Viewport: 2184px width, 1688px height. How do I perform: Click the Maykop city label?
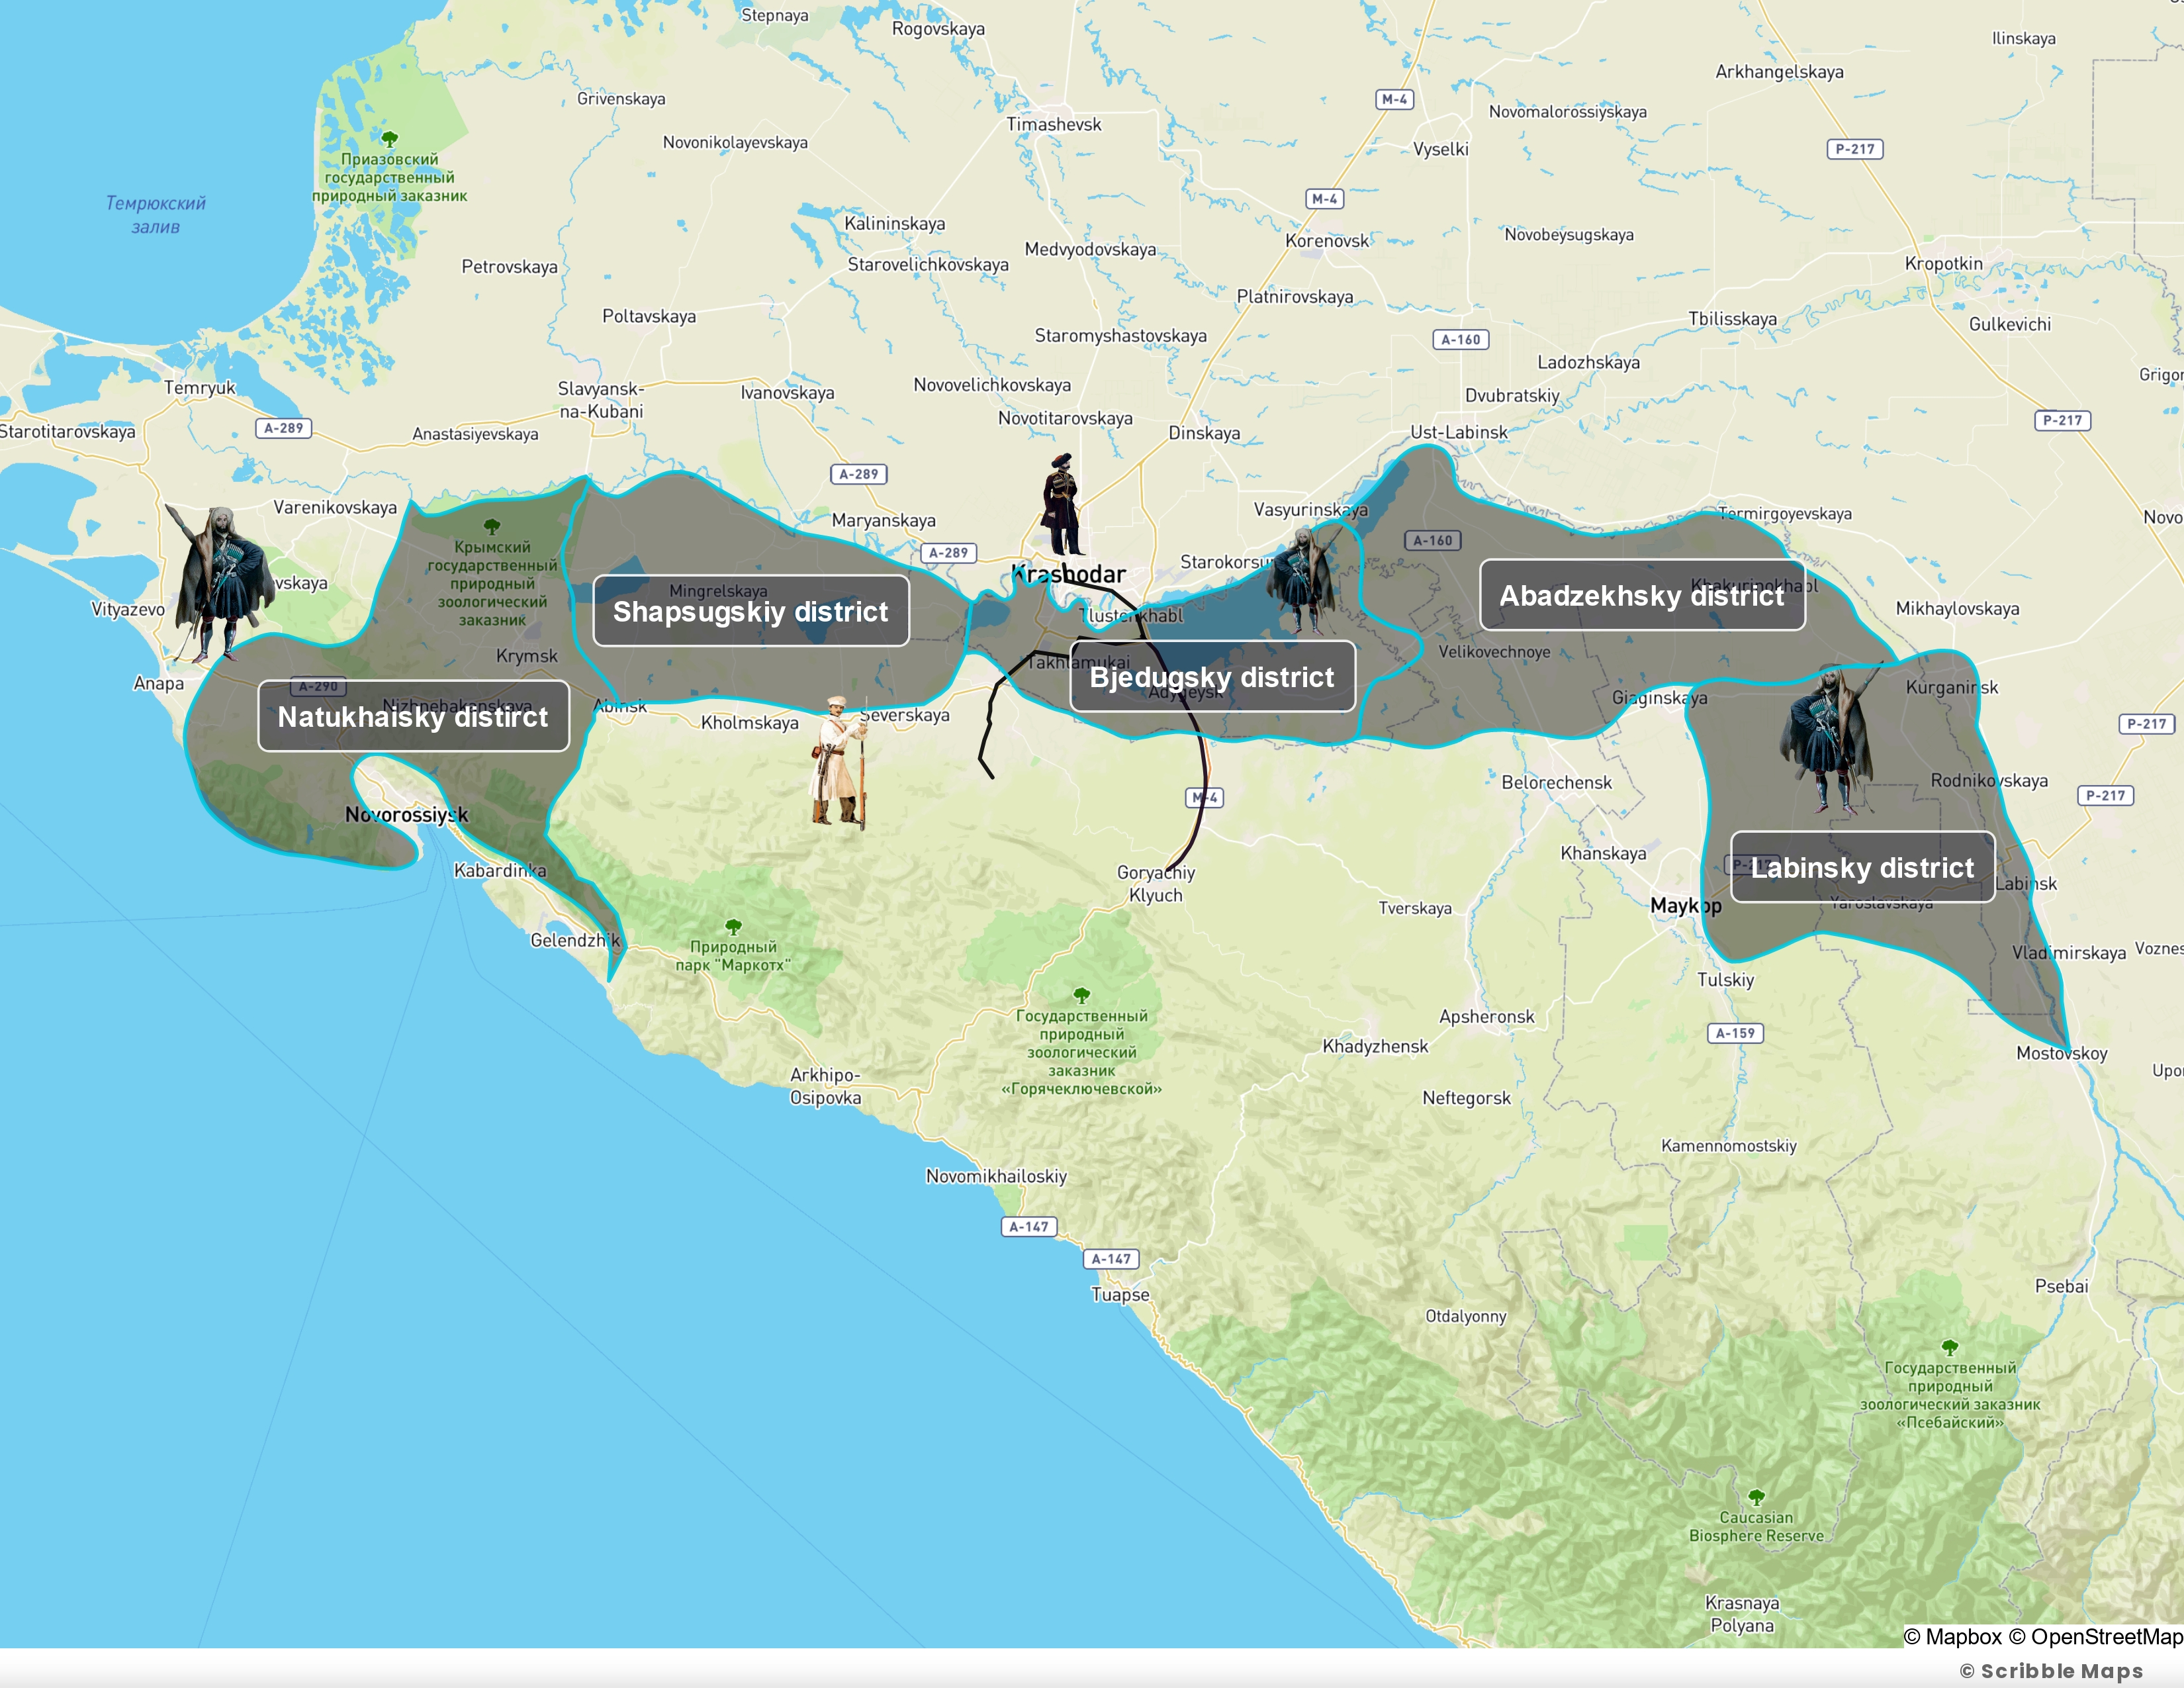(x=1686, y=906)
